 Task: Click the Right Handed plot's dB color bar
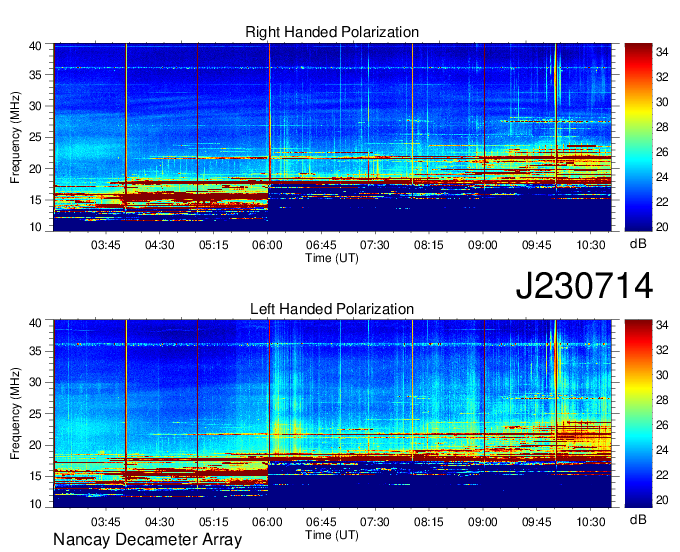coord(638,137)
